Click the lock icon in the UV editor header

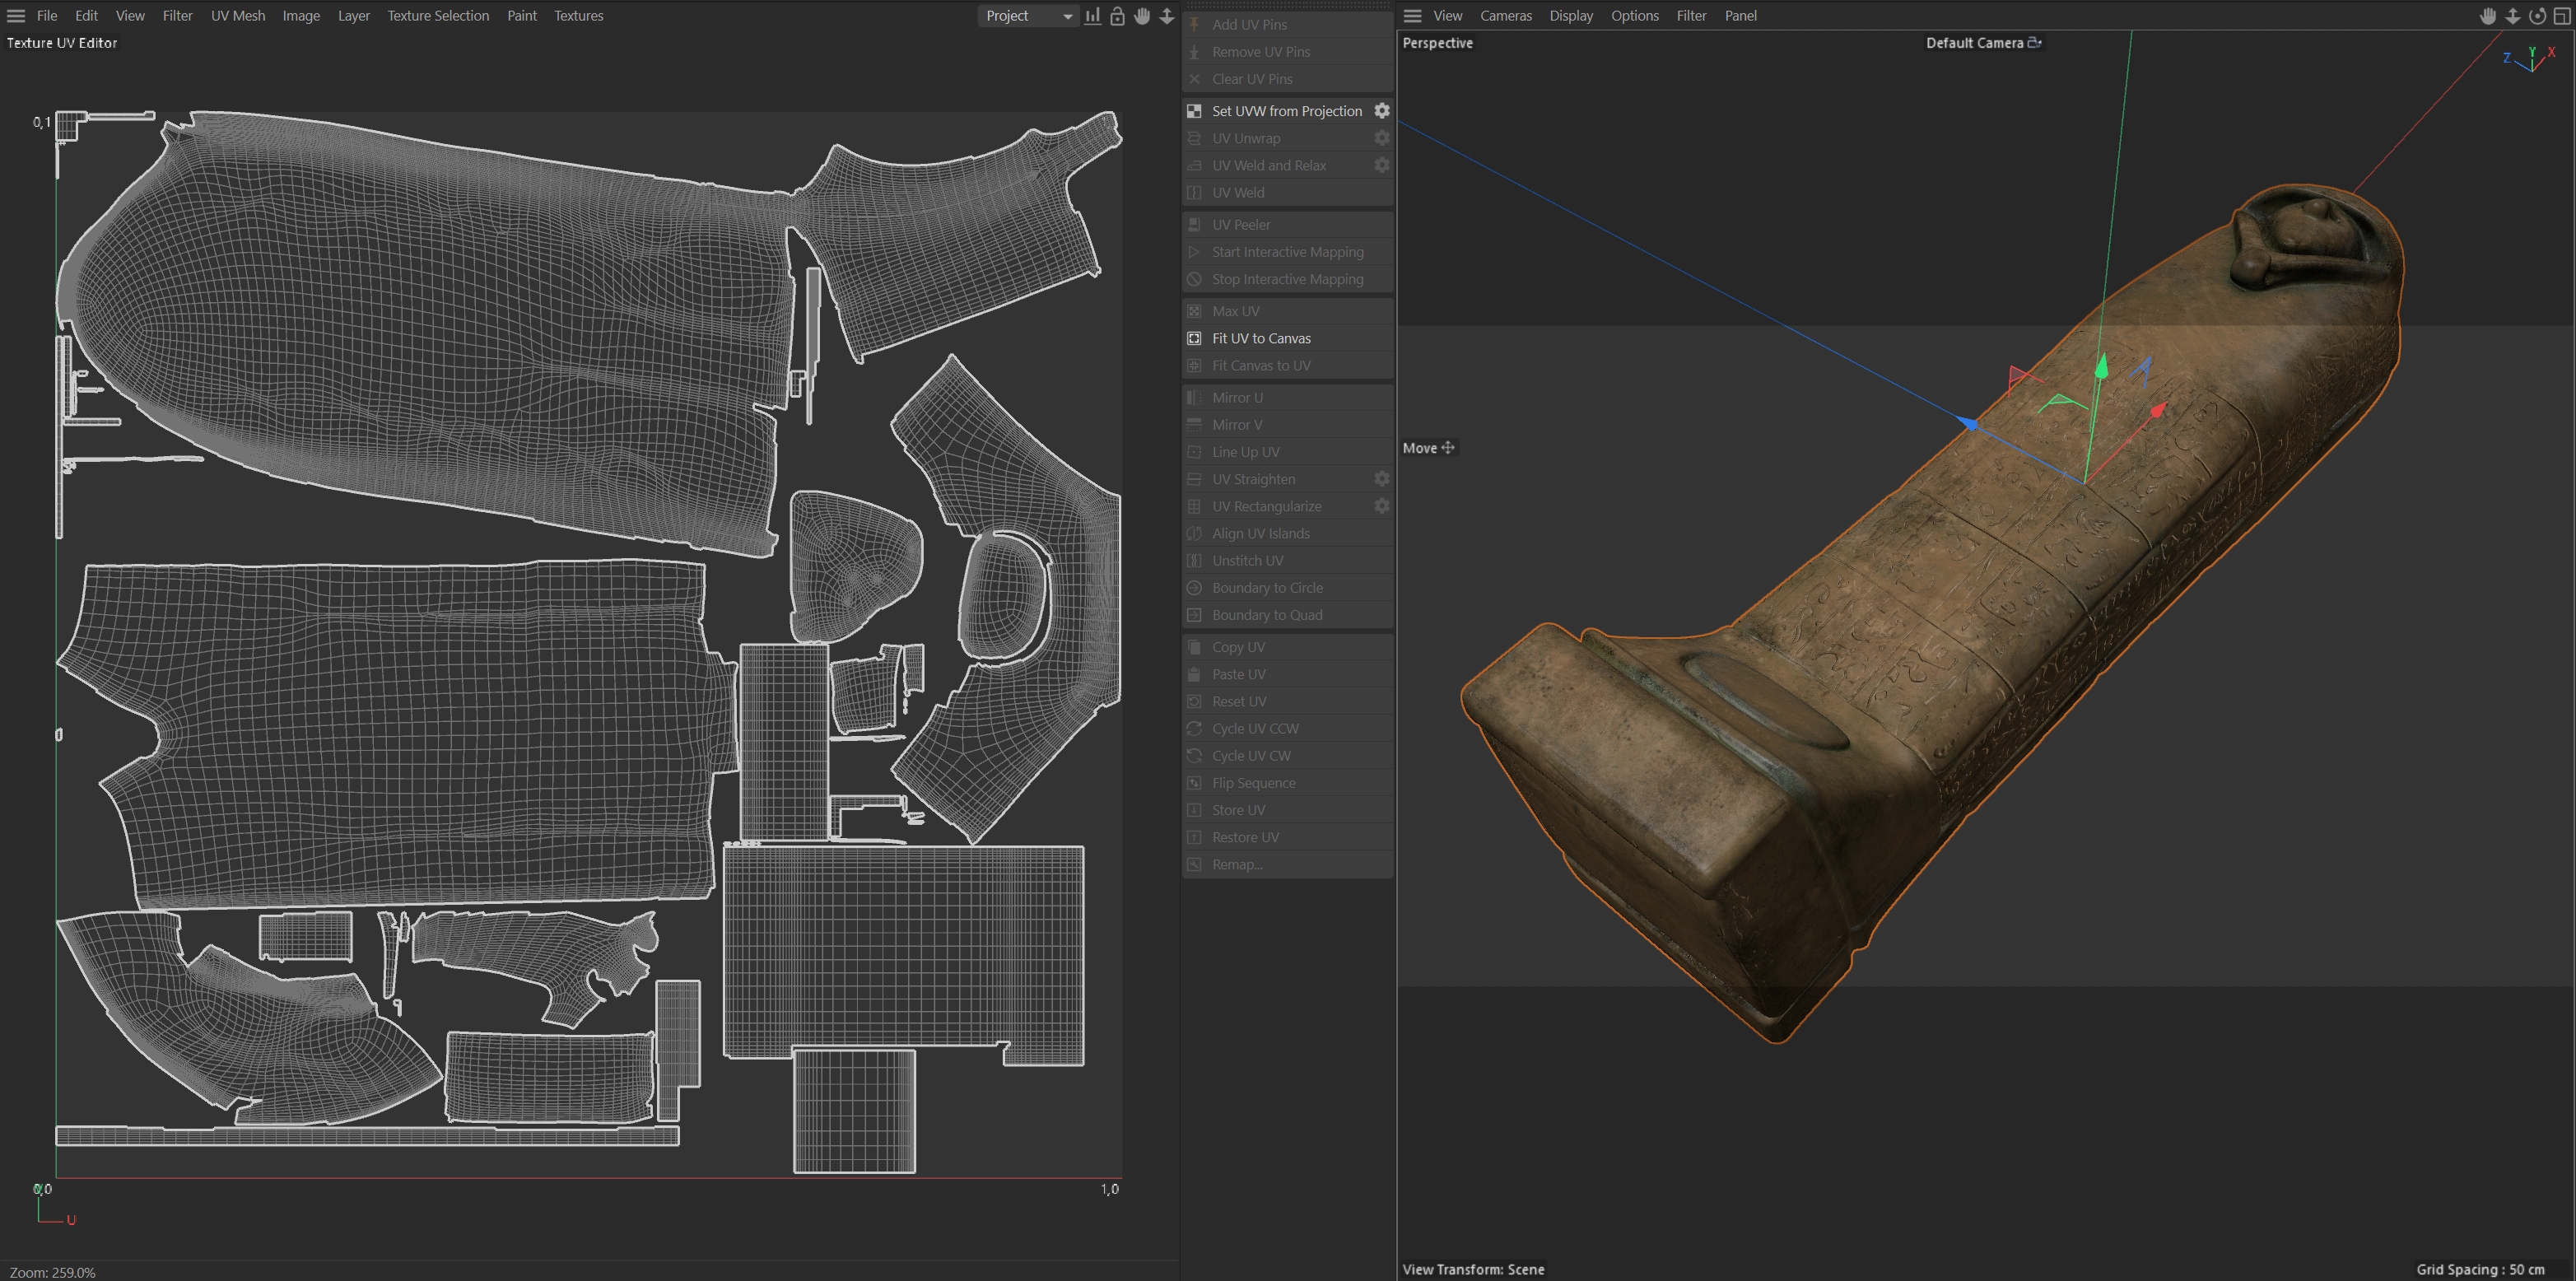[1117, 16]
